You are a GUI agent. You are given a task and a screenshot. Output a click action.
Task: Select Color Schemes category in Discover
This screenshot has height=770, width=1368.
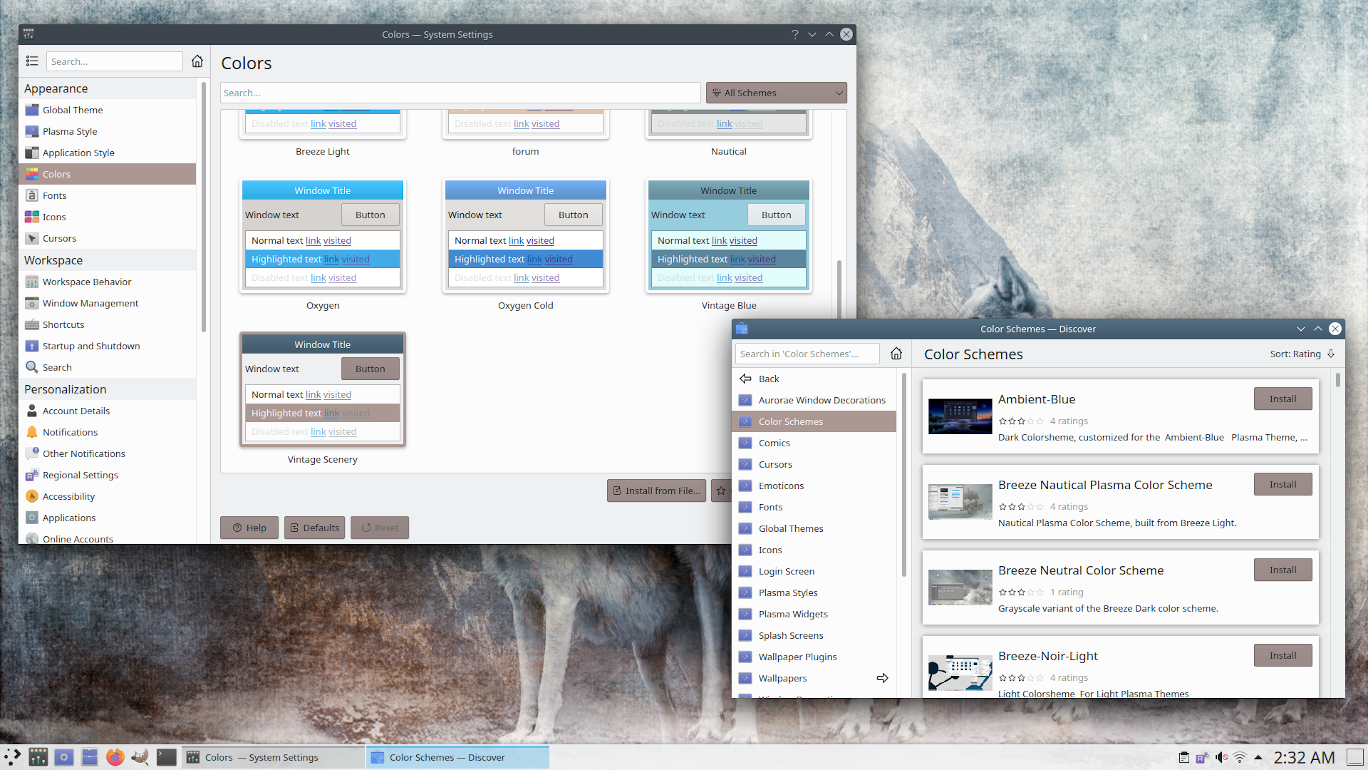click(814, 421)
